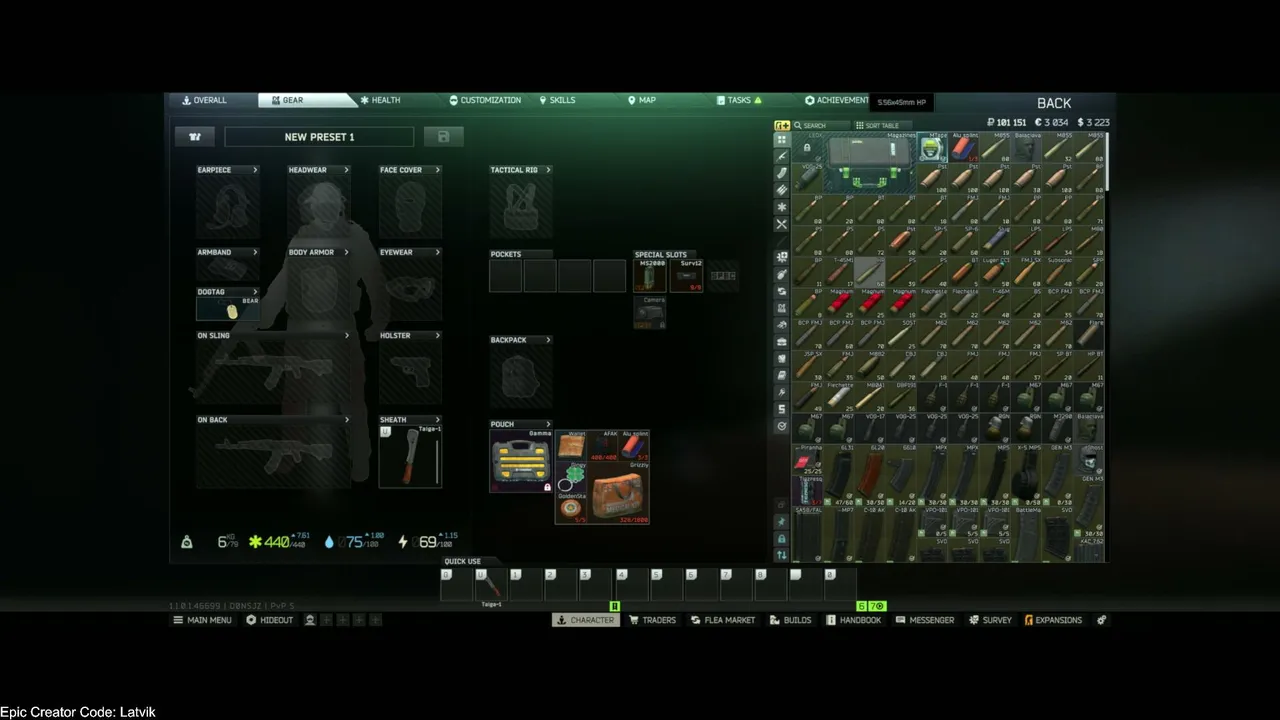
Task: Toggle the lock icon in stash sidebar
Action: (782, 539)
